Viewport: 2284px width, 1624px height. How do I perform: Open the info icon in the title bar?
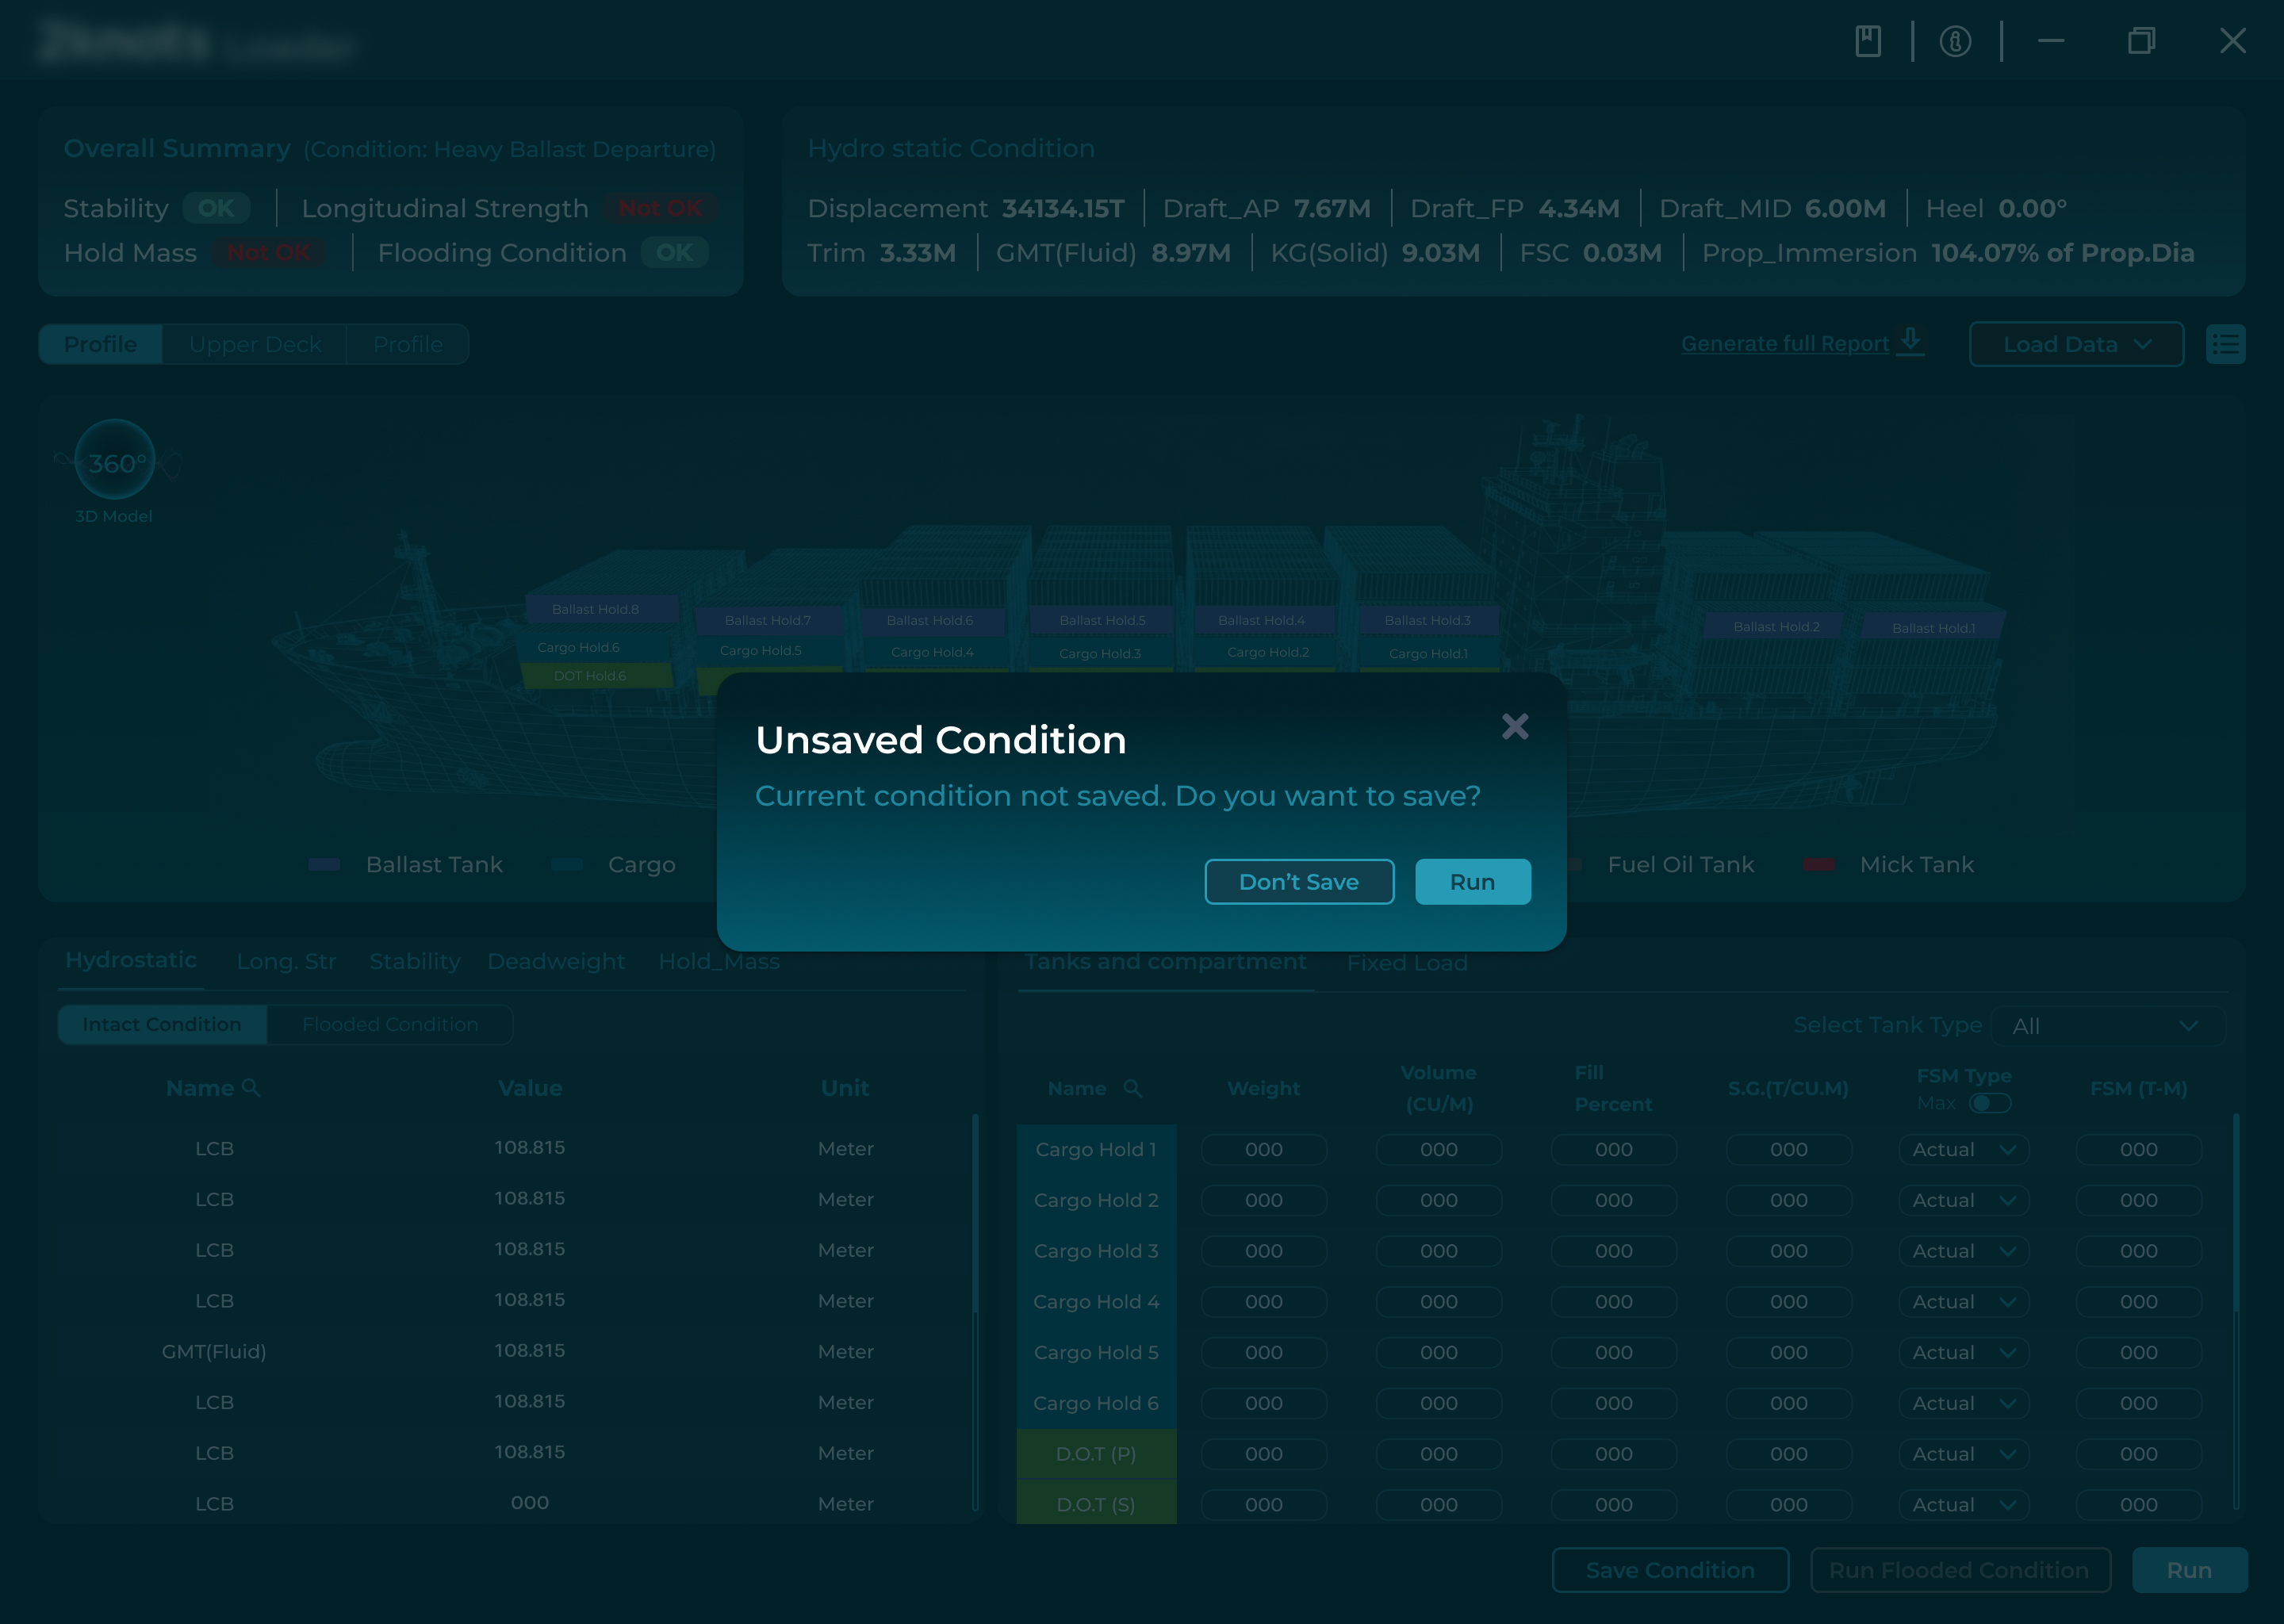[1956, 41]
